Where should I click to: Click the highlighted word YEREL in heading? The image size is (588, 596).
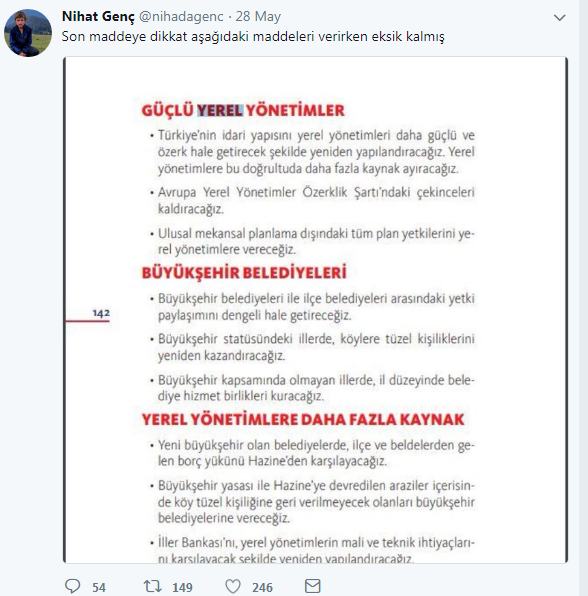220,110
